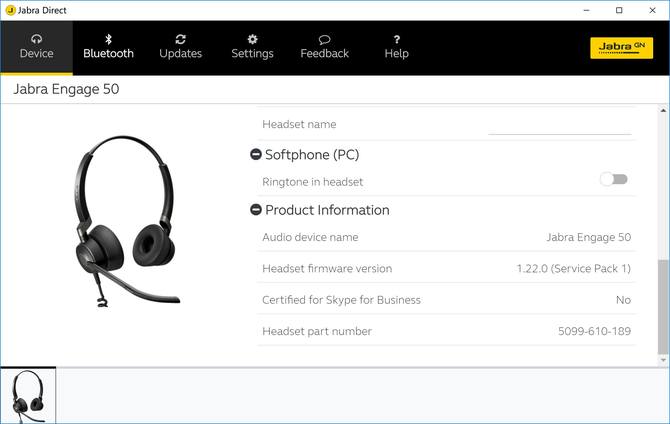Click the 'Ringtone in headset' label
This screenshot has height=424, width=670.
[312, 182]
